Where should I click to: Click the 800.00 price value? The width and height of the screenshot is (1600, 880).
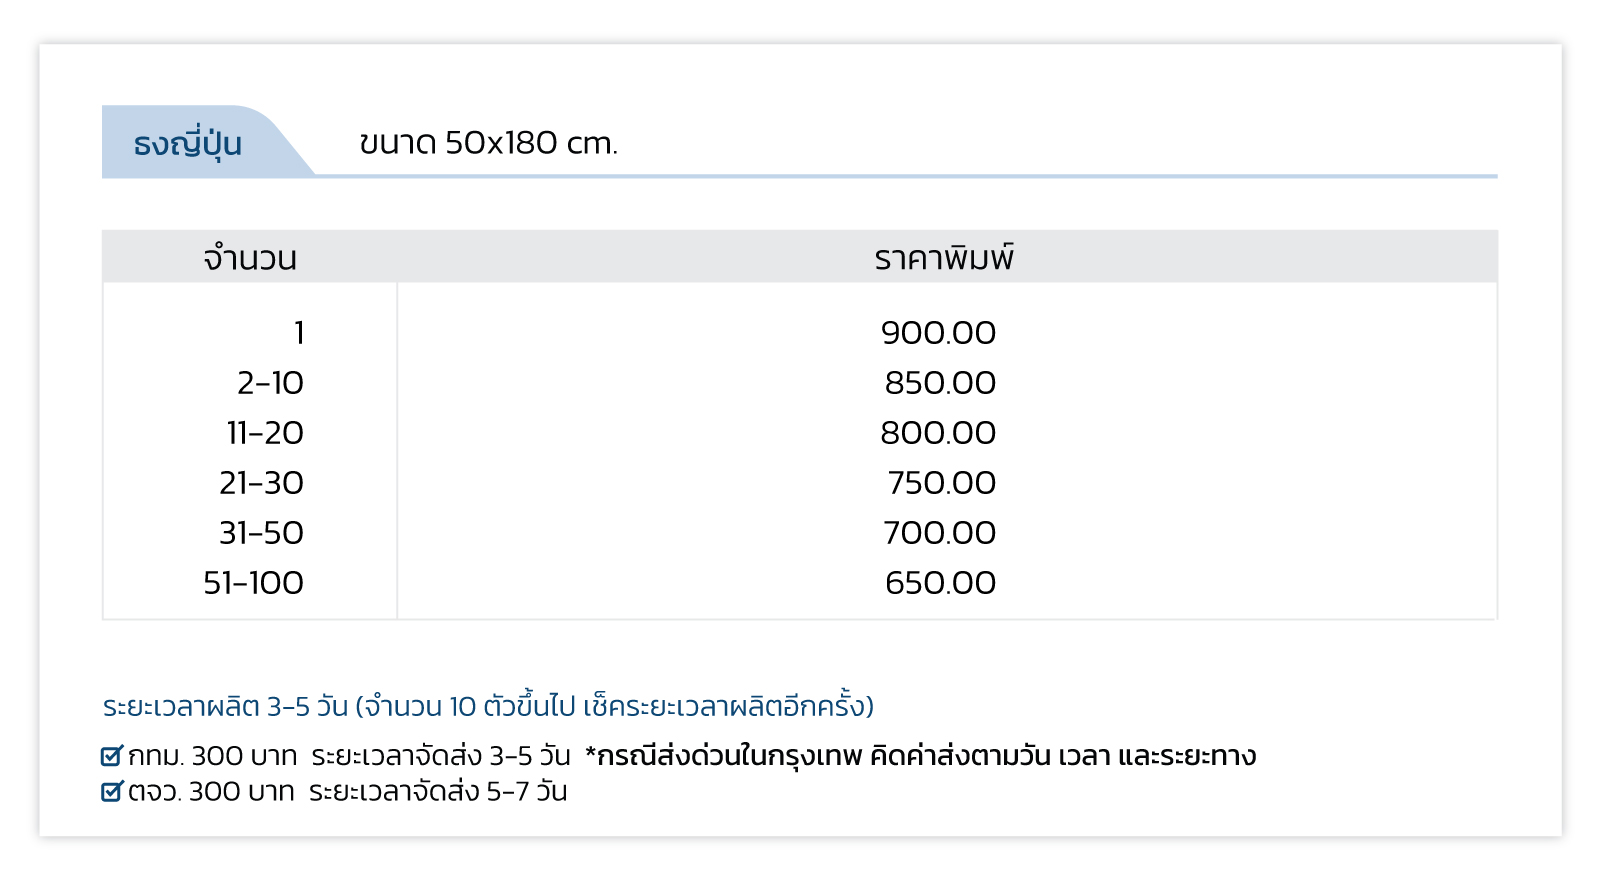[938, 432]
